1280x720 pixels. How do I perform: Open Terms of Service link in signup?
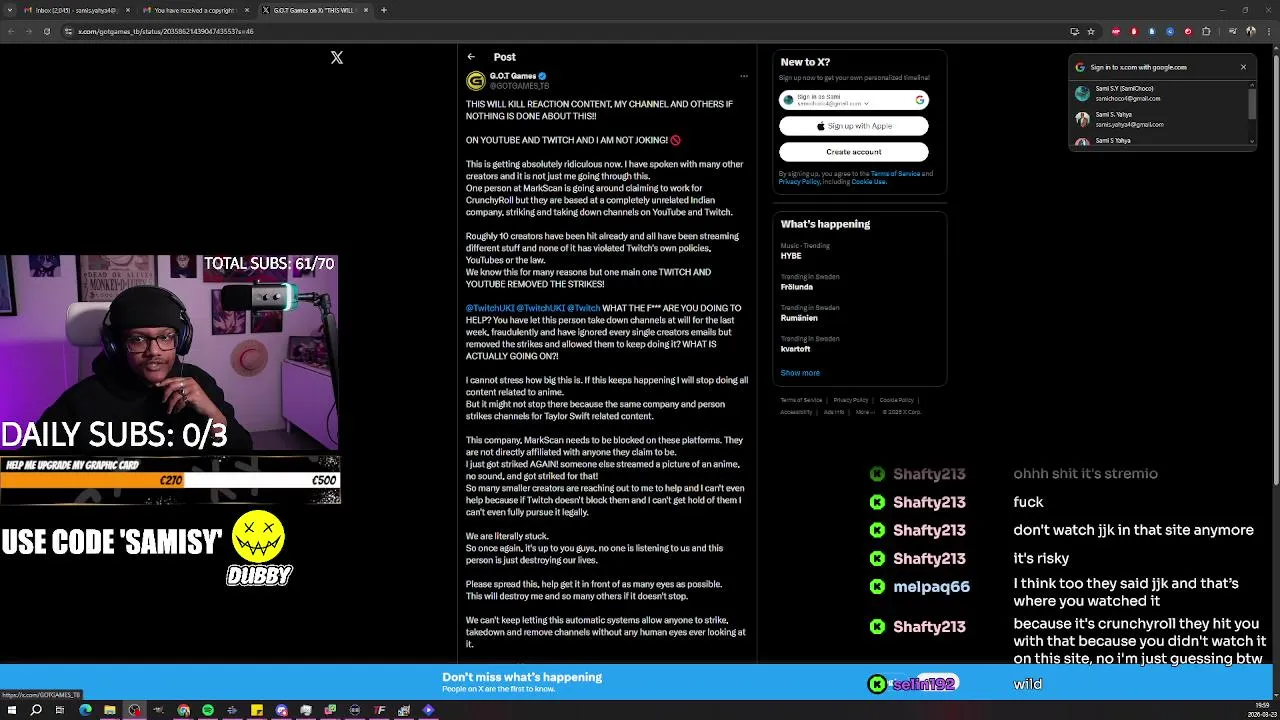tap(895, 174)
